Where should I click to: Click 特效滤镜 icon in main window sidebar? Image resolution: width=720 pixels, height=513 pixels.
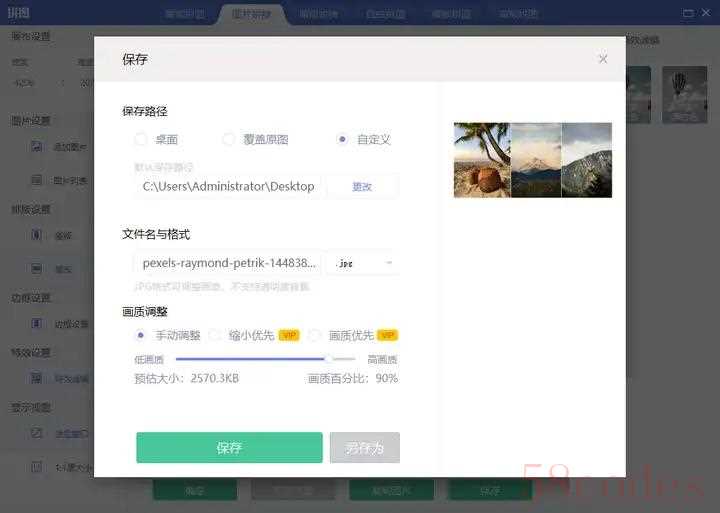pyautogui.click(x=37, y=378)
